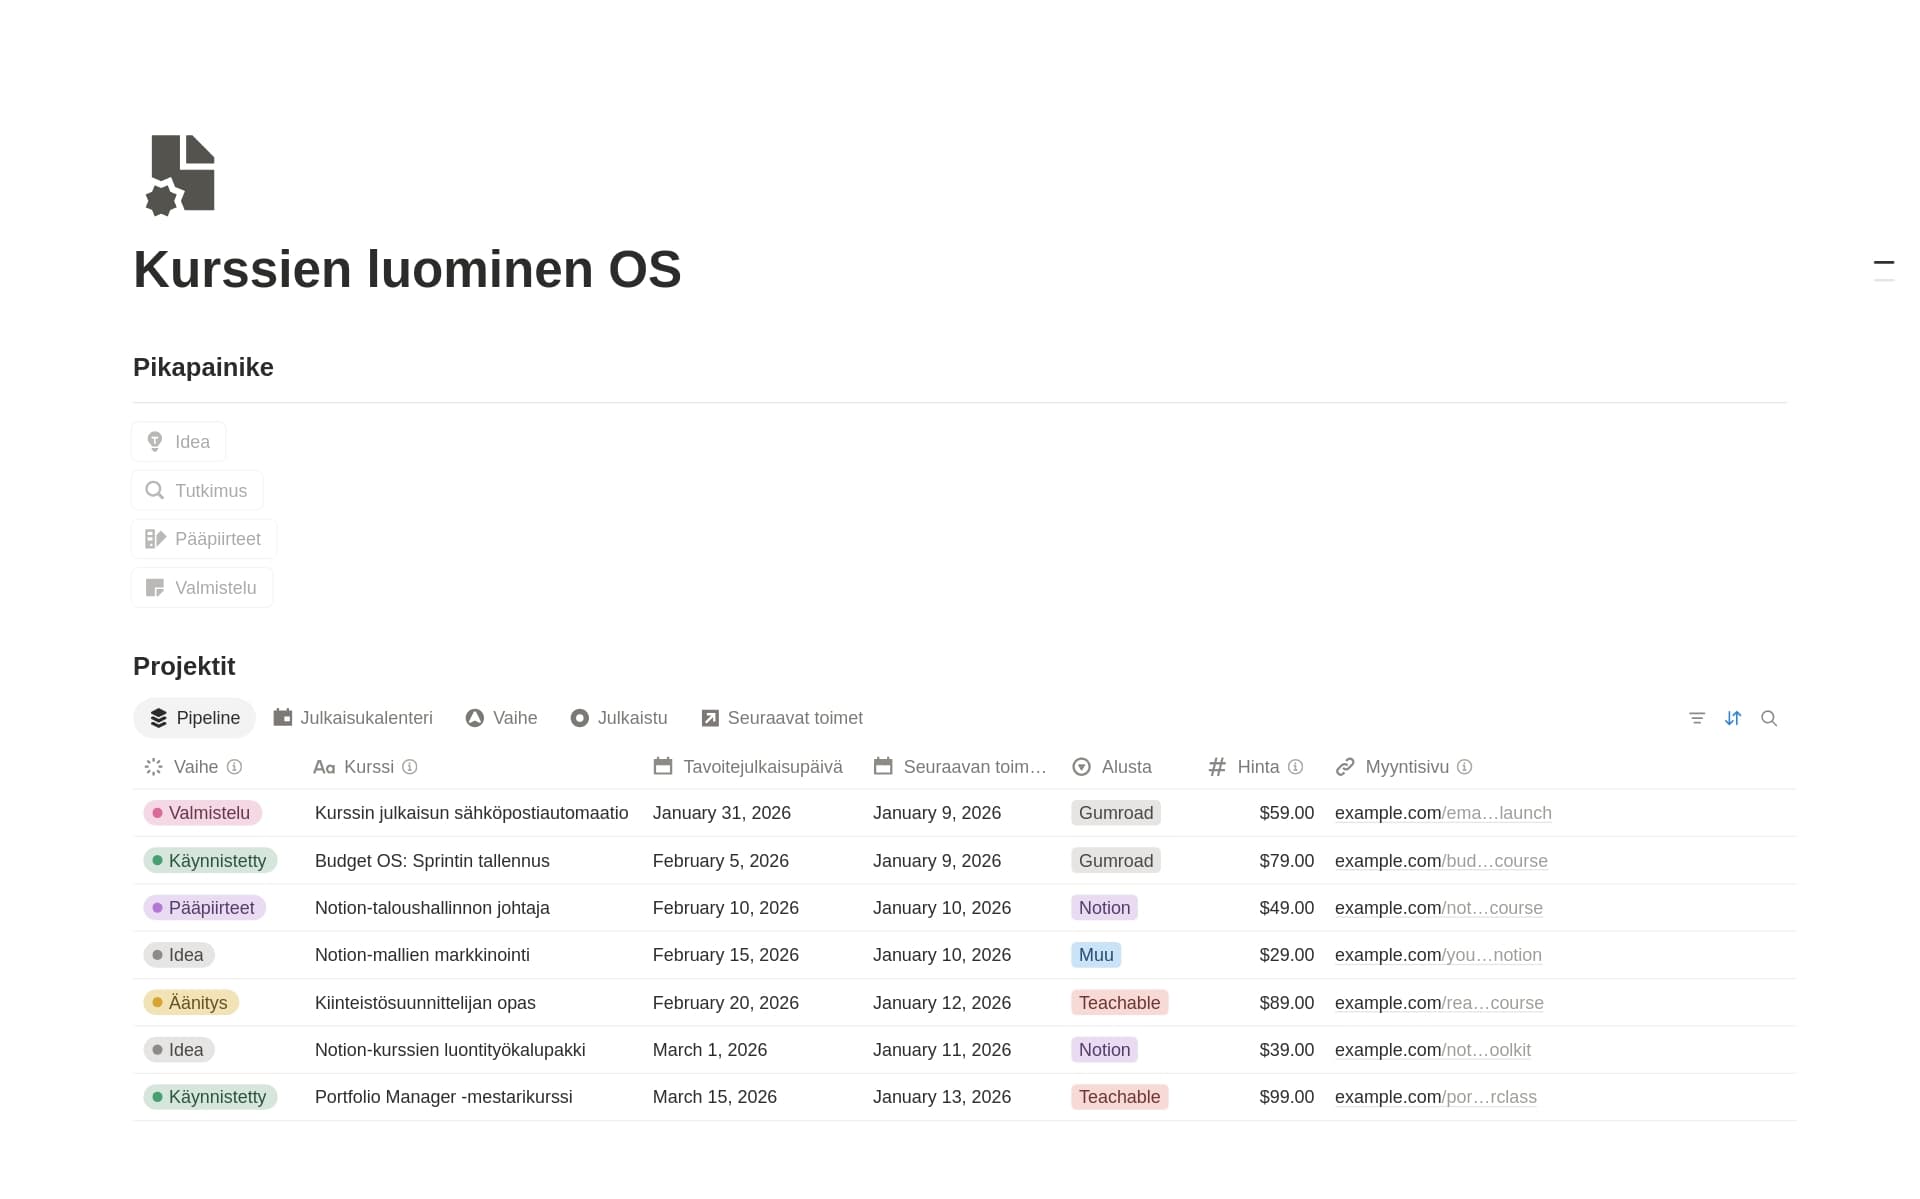Click the Pääpiirteet quick button
This screenshot has height=1199, width=1920.
click(204, 539)
